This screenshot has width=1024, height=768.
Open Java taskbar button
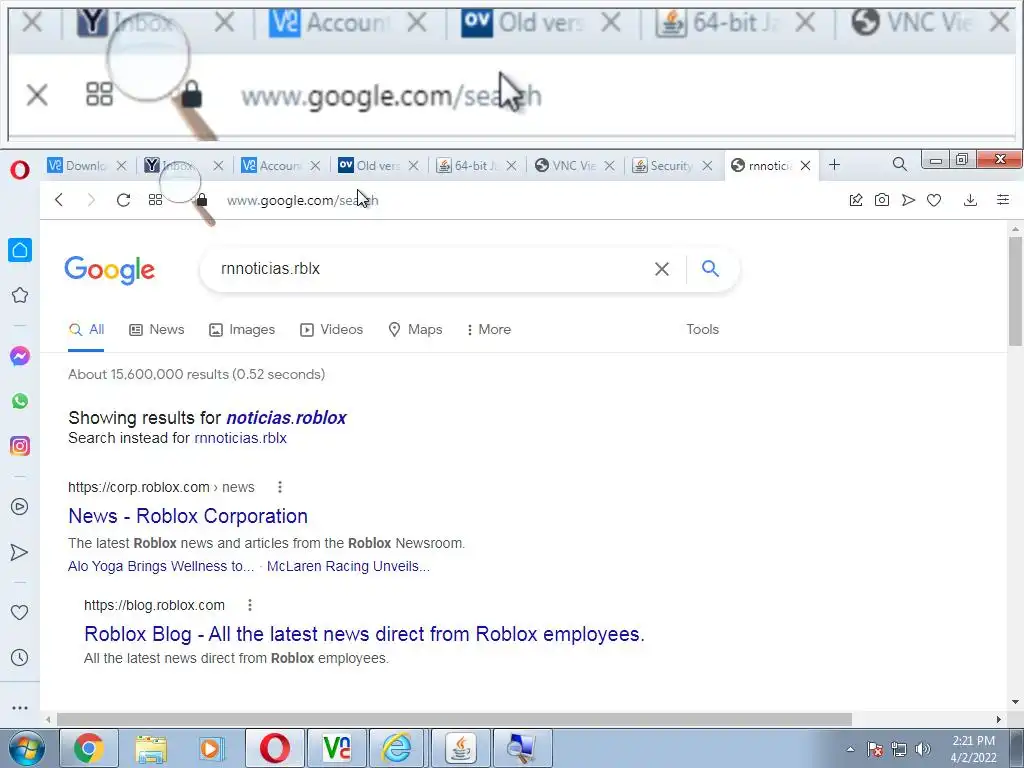tap(461, 748)
